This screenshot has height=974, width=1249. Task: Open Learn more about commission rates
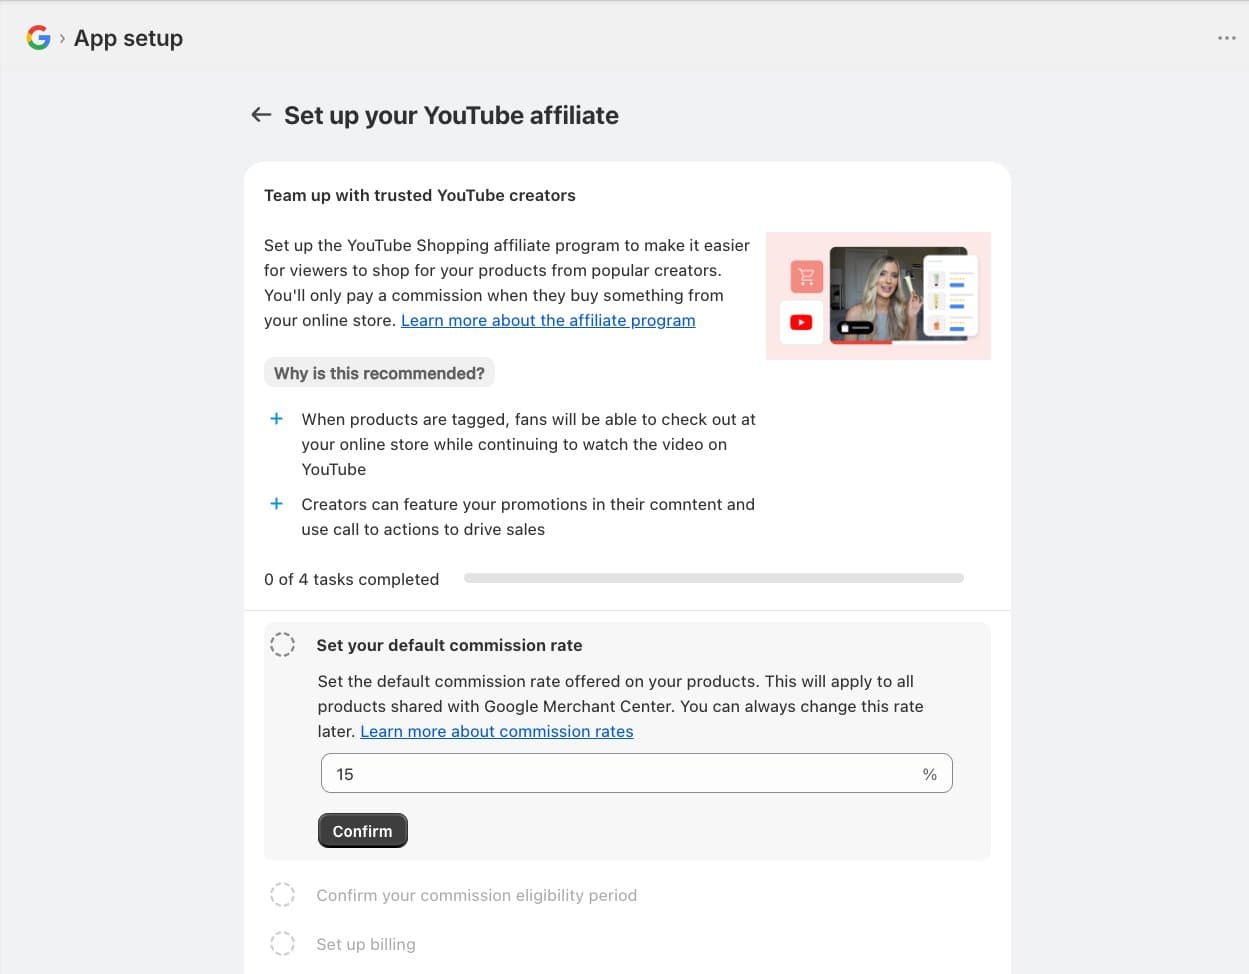click(497, 731)
